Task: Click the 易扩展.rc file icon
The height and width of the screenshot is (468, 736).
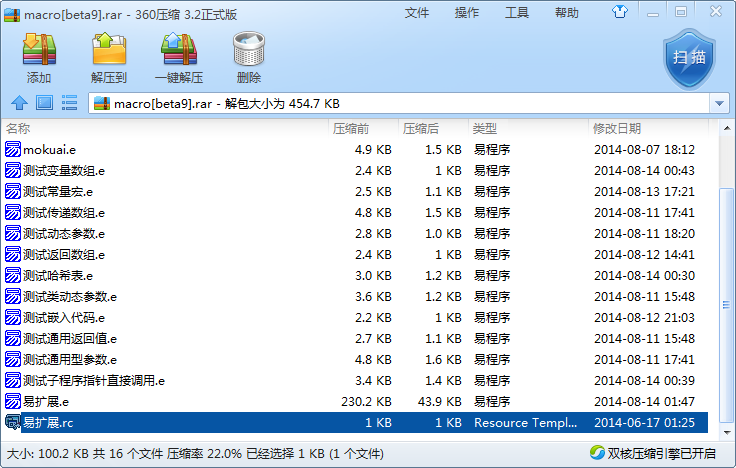Action: 13,422
